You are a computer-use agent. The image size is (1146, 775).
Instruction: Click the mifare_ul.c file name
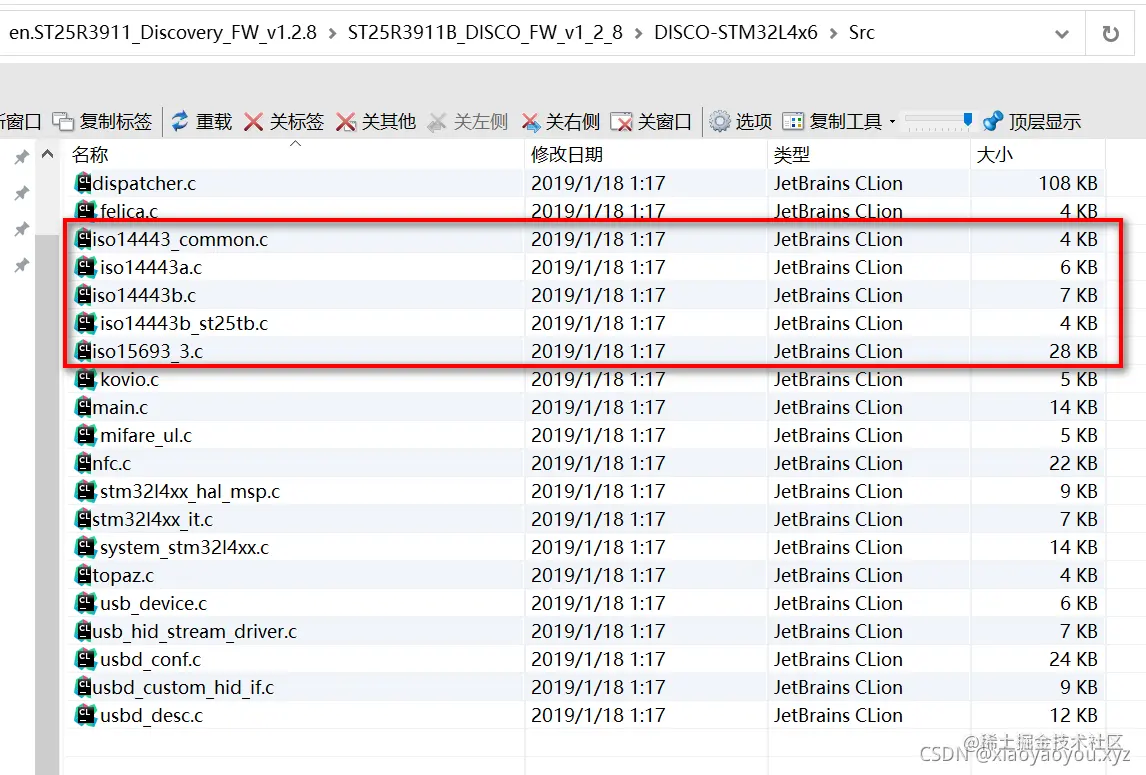[x=146, y=435]
